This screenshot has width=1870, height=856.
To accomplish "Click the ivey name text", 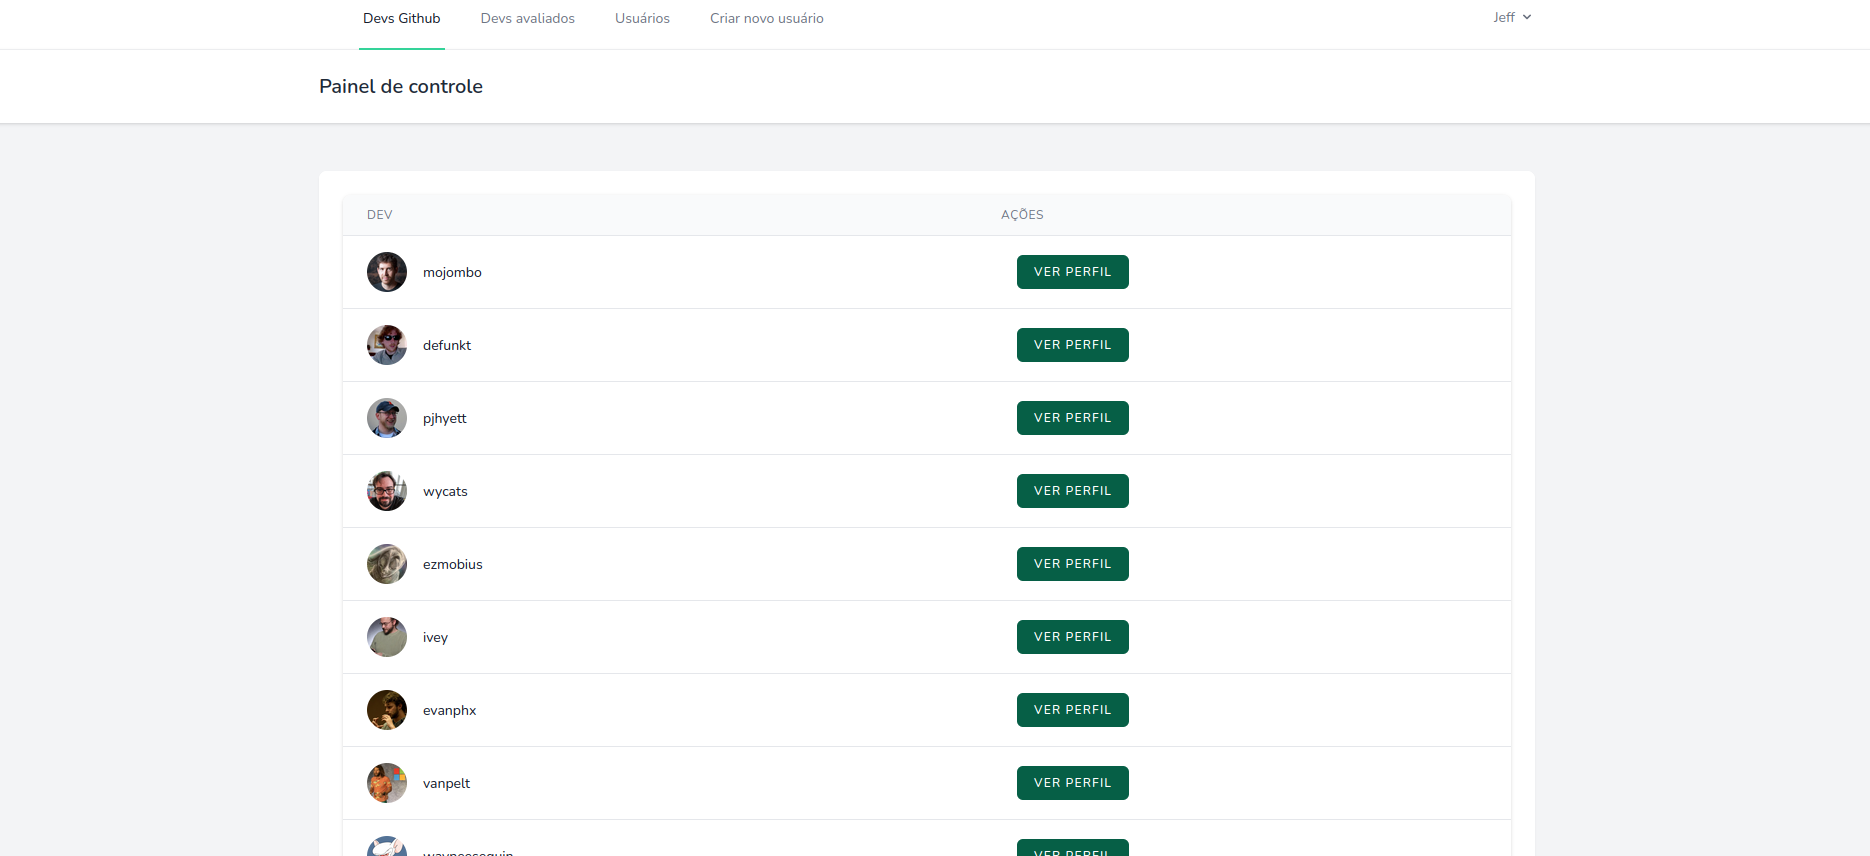I will point(435,638).
